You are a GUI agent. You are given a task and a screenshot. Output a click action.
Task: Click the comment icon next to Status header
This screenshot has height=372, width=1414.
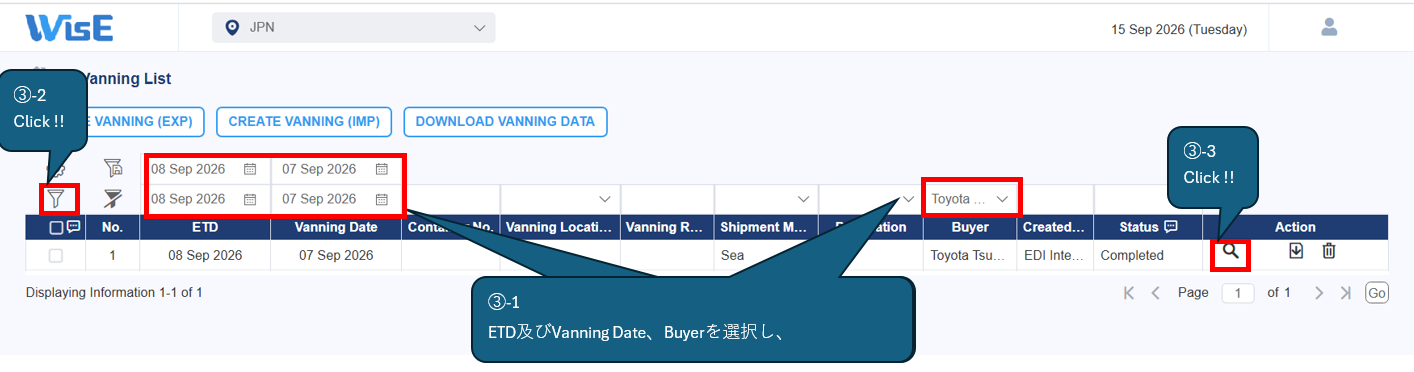click(1170, 227)
